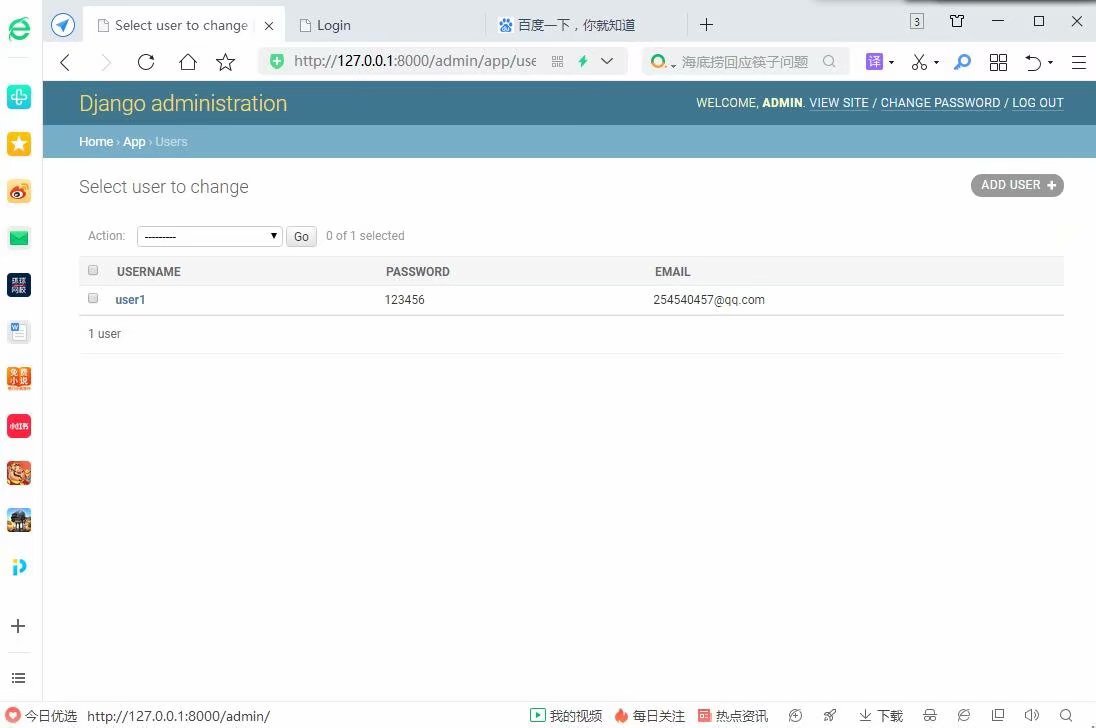The image size is (1096, 728).
Task: Click the 360 browser logo in sidebar
Action: pos(19,29)
